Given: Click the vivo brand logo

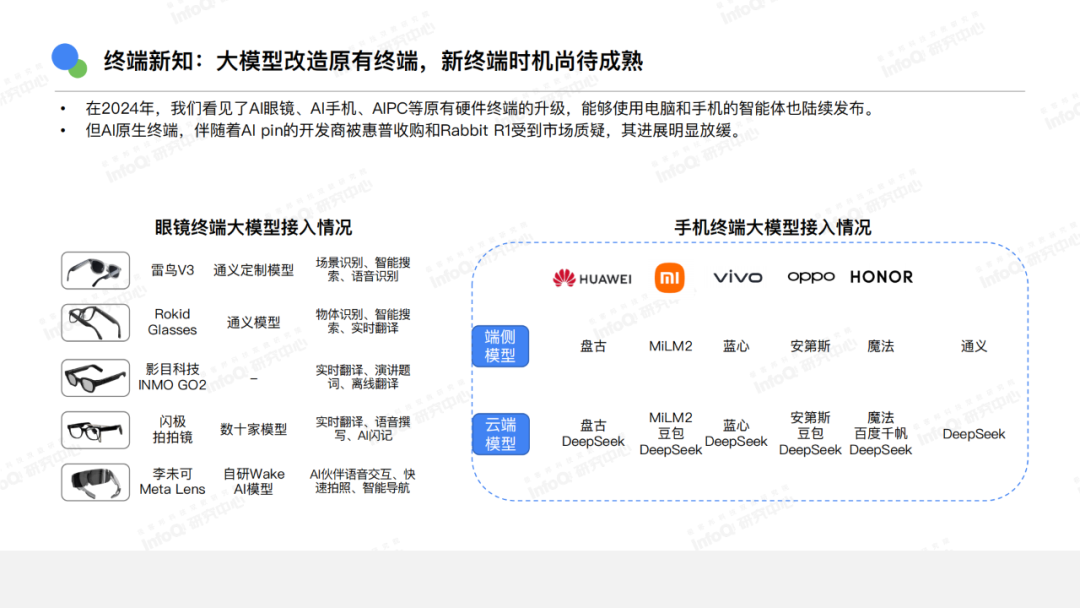Looking at the screenshot, I should (x=738, y=277).
